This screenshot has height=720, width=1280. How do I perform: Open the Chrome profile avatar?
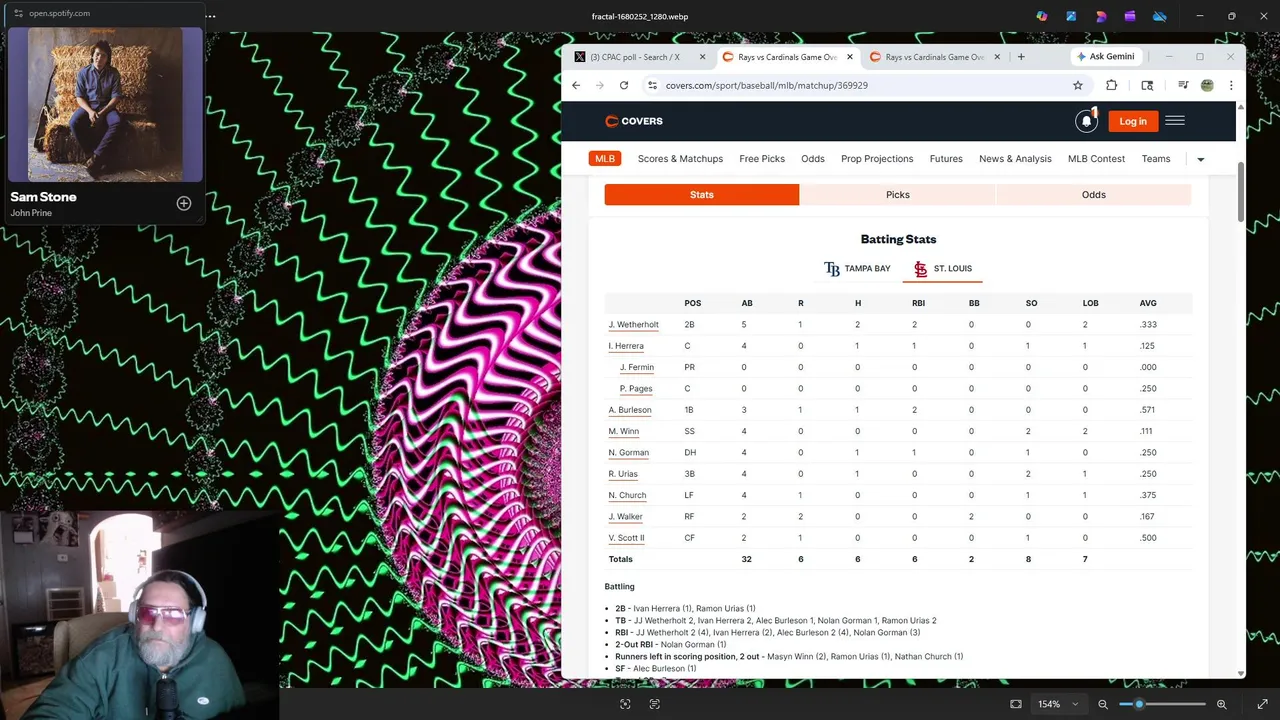1207,85
